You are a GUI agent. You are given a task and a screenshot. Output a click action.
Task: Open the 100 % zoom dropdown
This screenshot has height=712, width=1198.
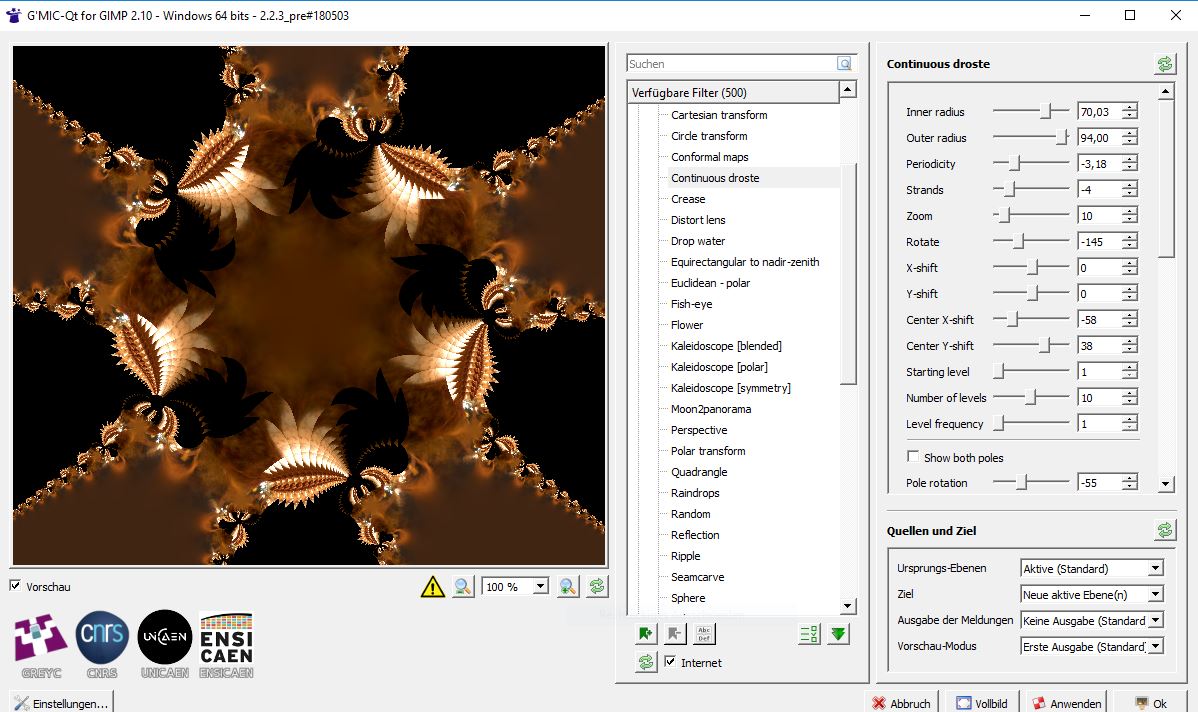pyautogui.click(x=540, y=587)
